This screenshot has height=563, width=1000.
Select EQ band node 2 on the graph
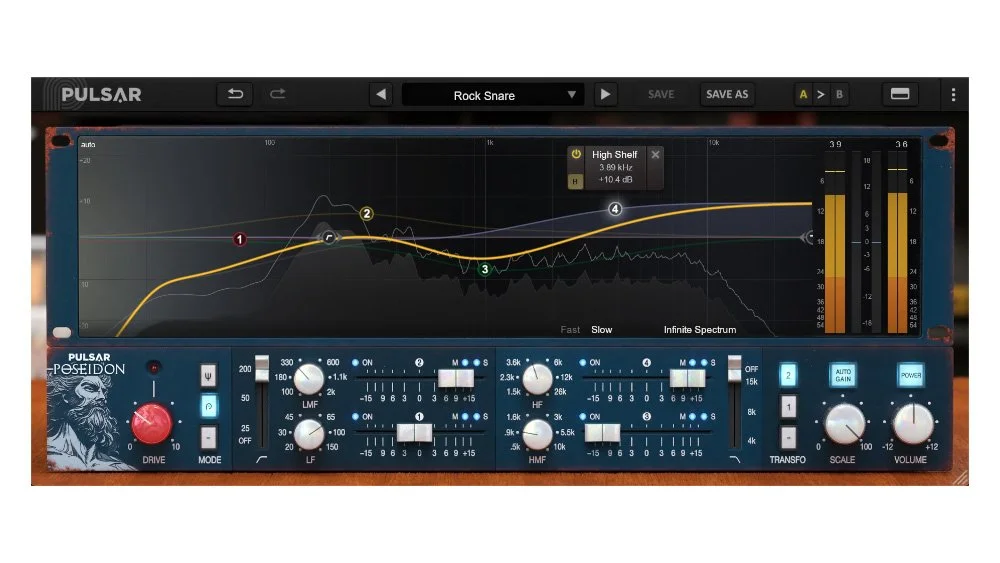coord(366,214)
